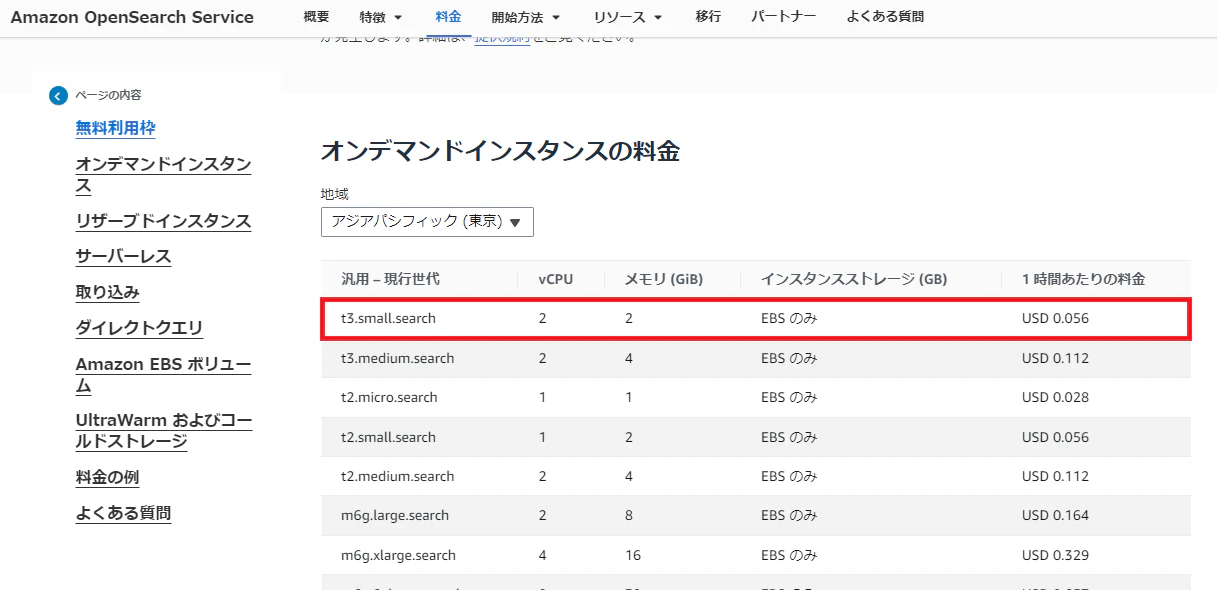Click the t3.small.search instance cell

pyautogui.click(x=389, y=318)
